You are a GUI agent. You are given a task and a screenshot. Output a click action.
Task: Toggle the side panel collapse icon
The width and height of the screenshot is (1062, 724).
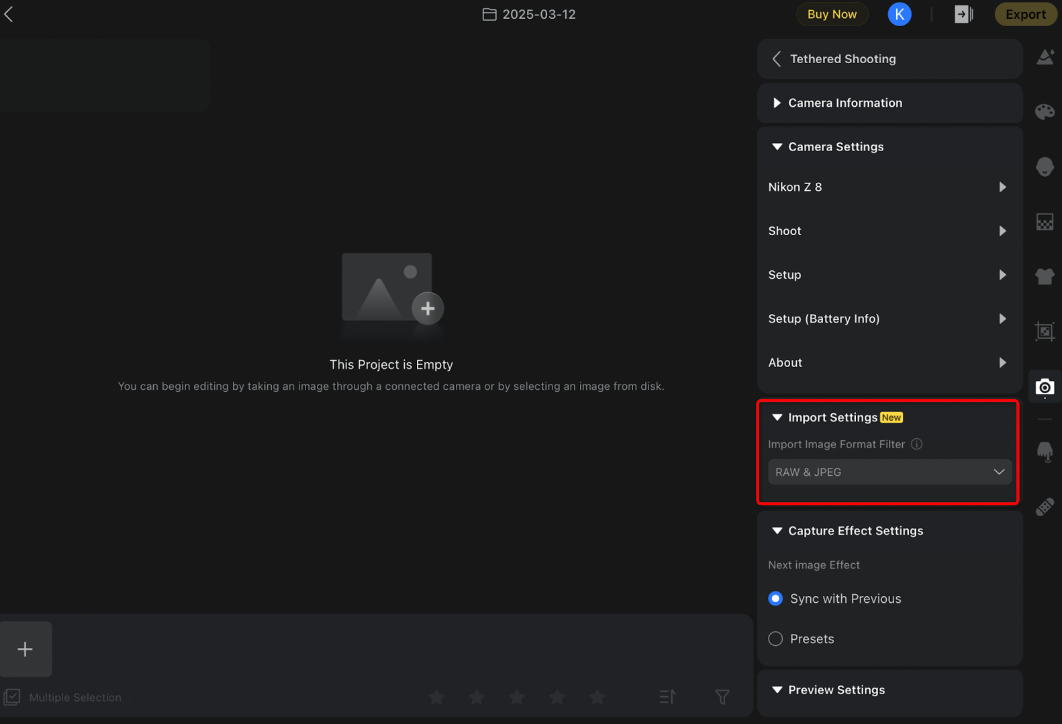[x=963, y=14]
